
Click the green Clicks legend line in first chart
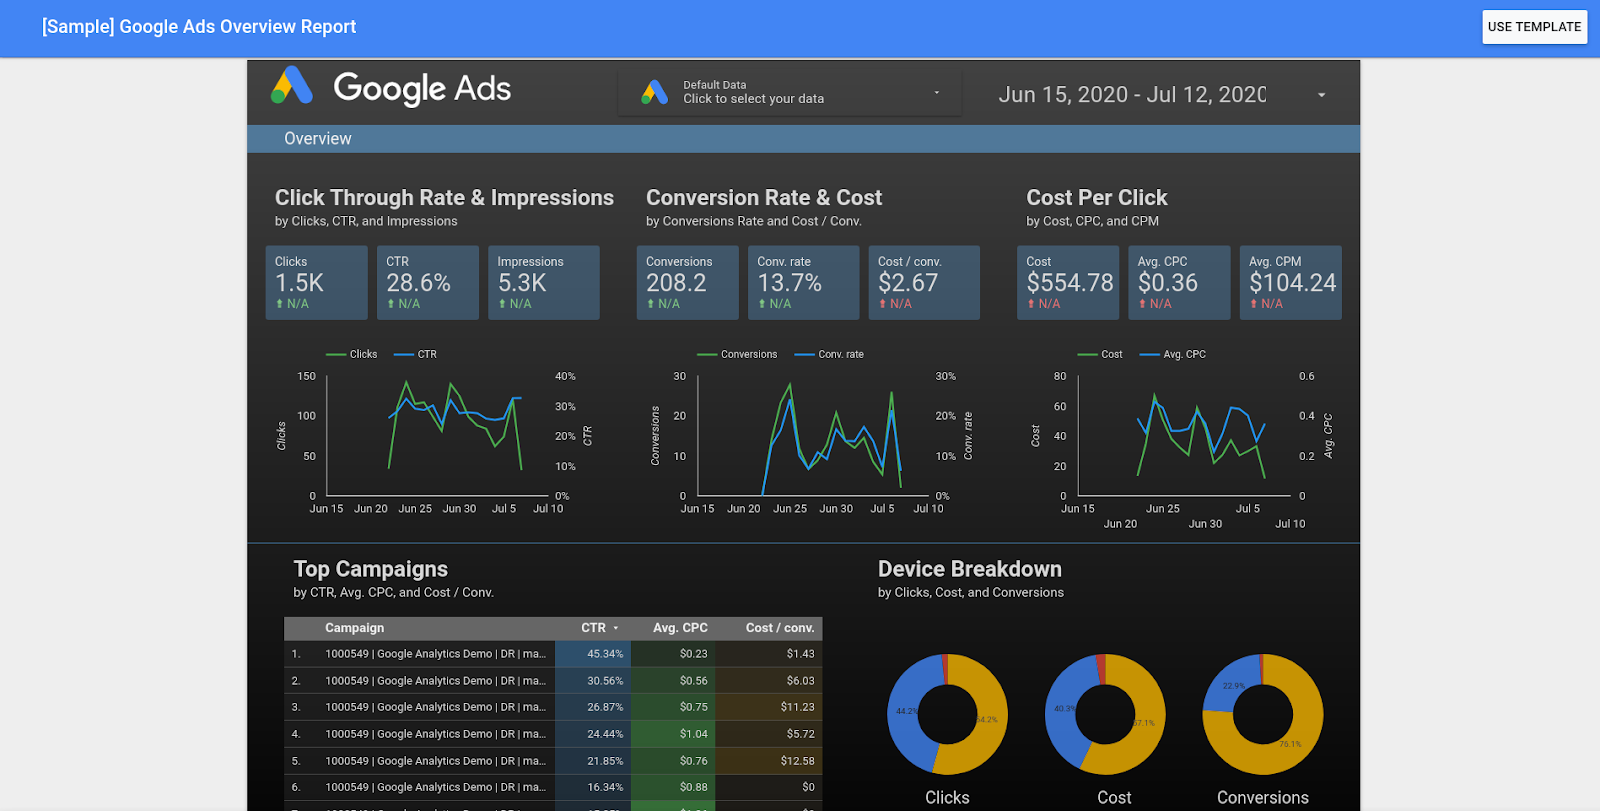pos(336,355)
